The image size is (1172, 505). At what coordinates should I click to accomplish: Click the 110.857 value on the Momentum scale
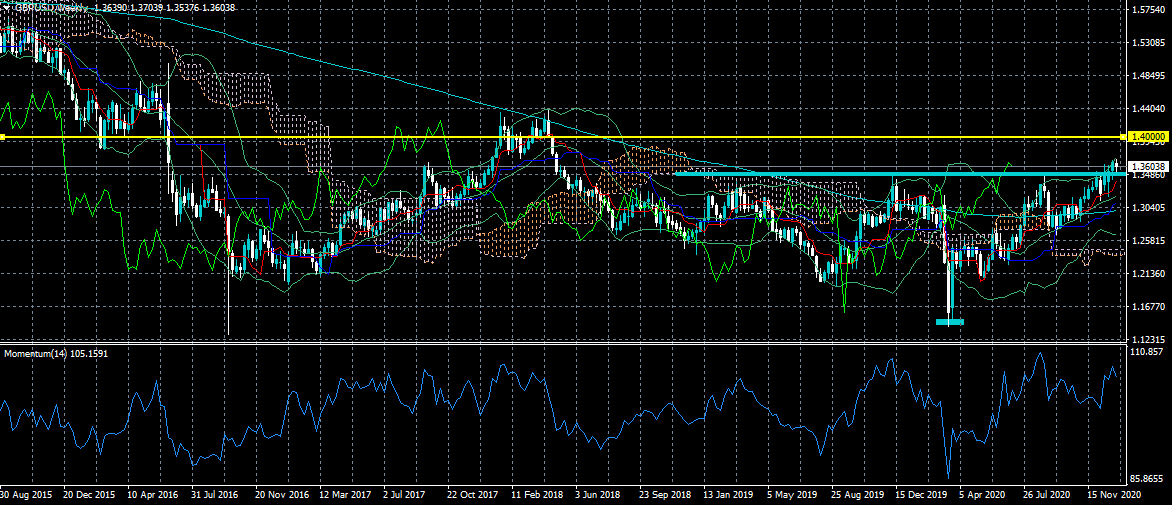click(1146, 353)
